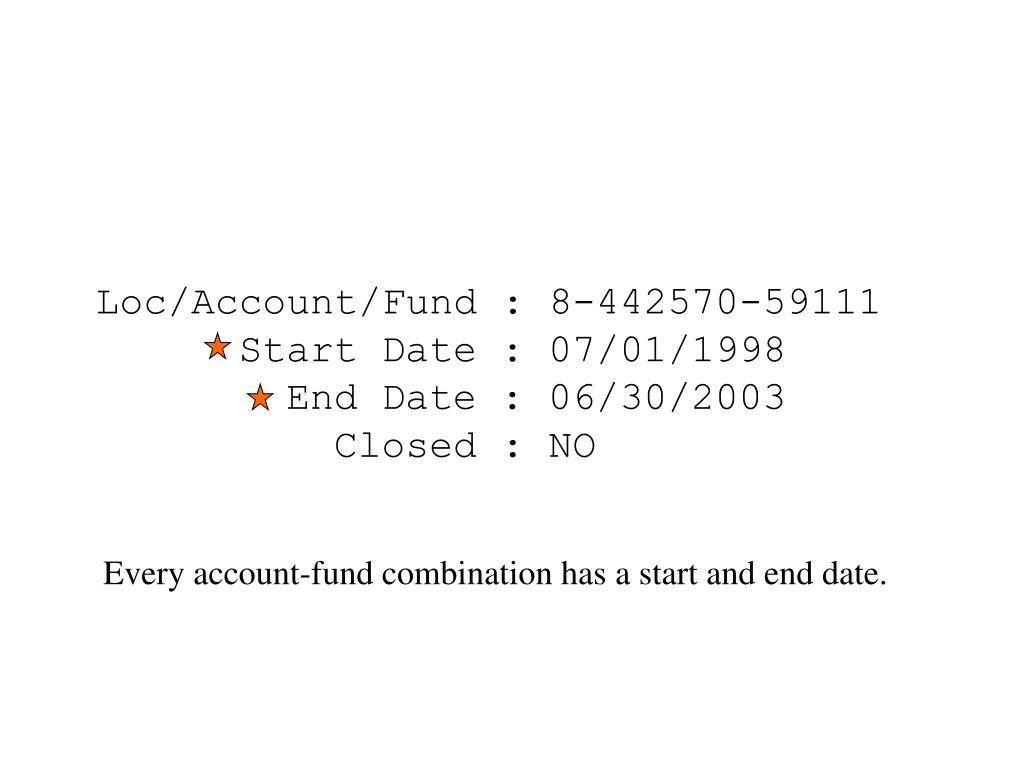
Task: Click the colon after End Date
Action: (x=513, y=400)
